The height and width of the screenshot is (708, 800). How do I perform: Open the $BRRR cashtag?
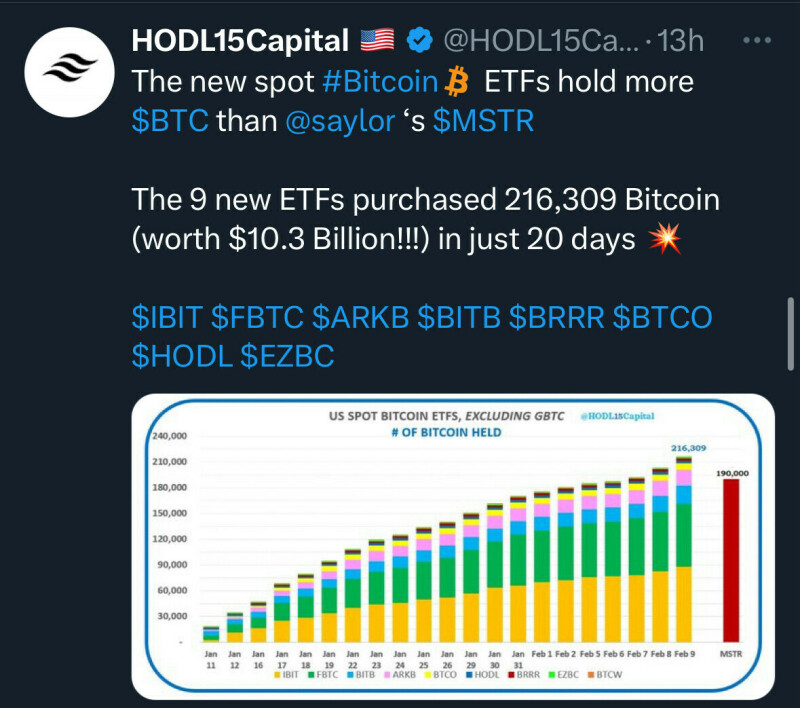pyautogui.click(x=556, y=317)
